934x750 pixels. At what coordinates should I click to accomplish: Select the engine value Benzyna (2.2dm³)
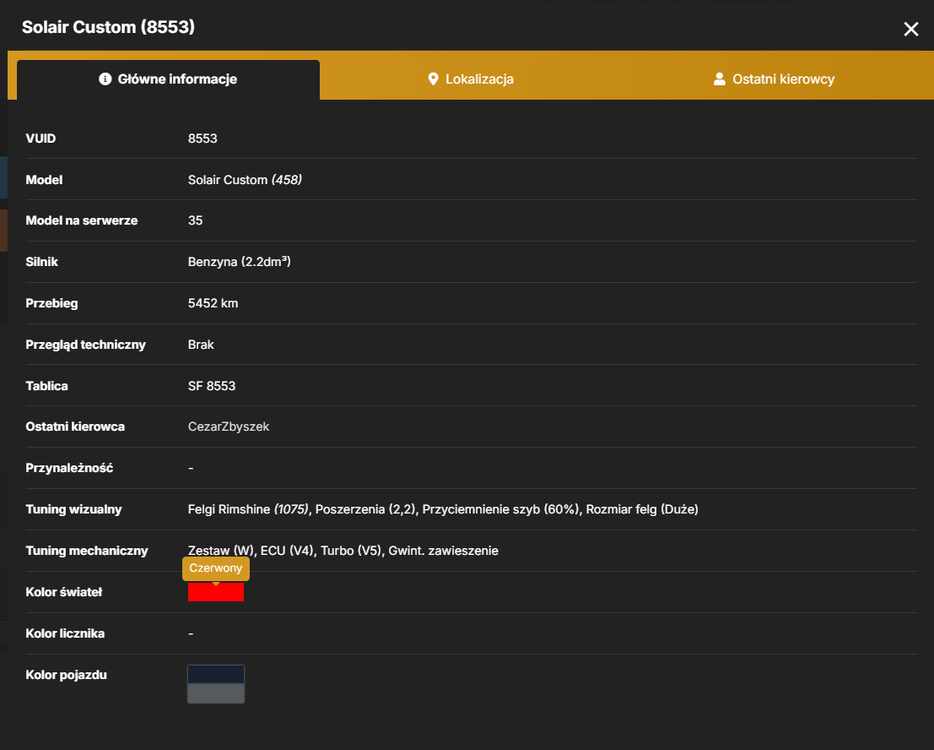[239, 262]
